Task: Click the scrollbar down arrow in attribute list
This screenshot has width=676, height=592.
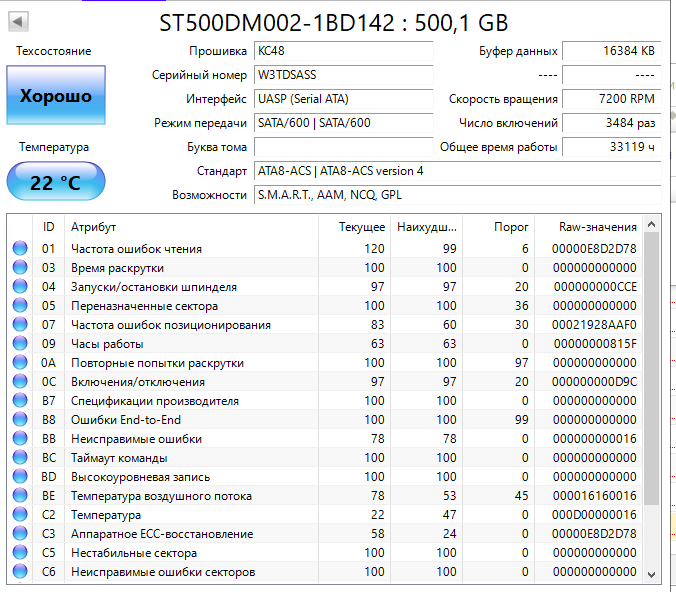Action: pyautogui.click(x=651, y=574)
